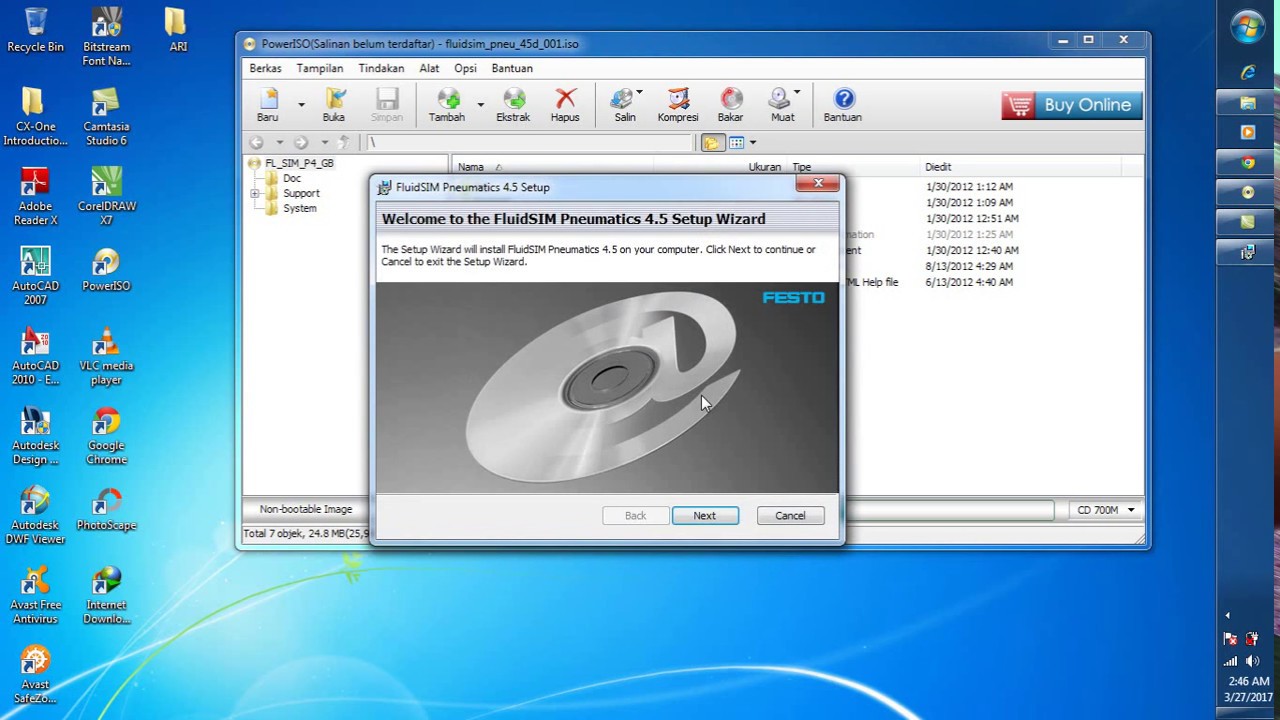Open the Berkas menu
The width and height of the screenshot is (1280, 720).
[265, 68]
